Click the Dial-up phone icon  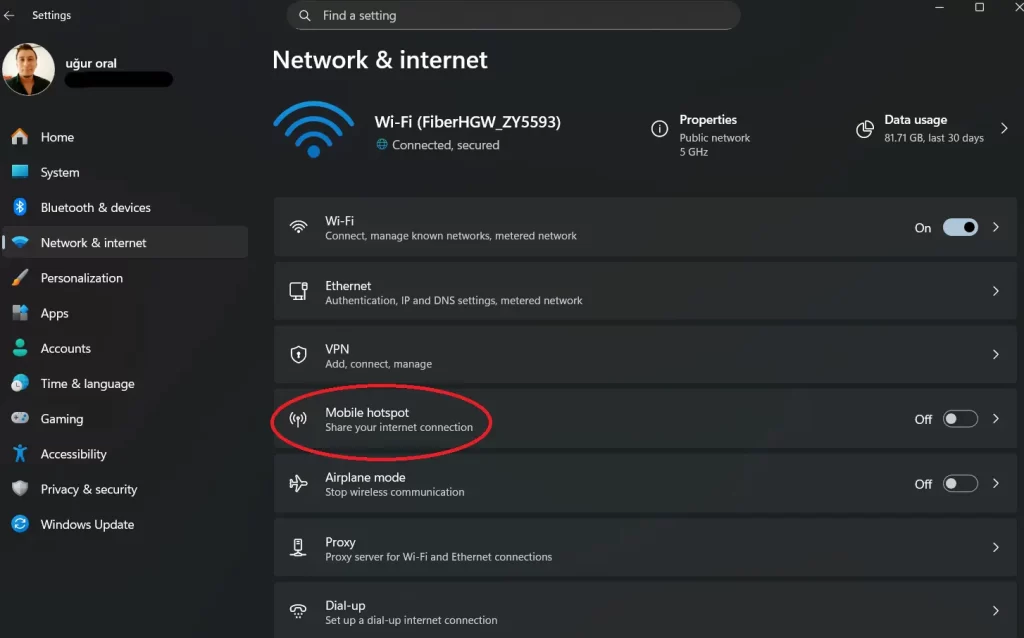pos(298,611)
